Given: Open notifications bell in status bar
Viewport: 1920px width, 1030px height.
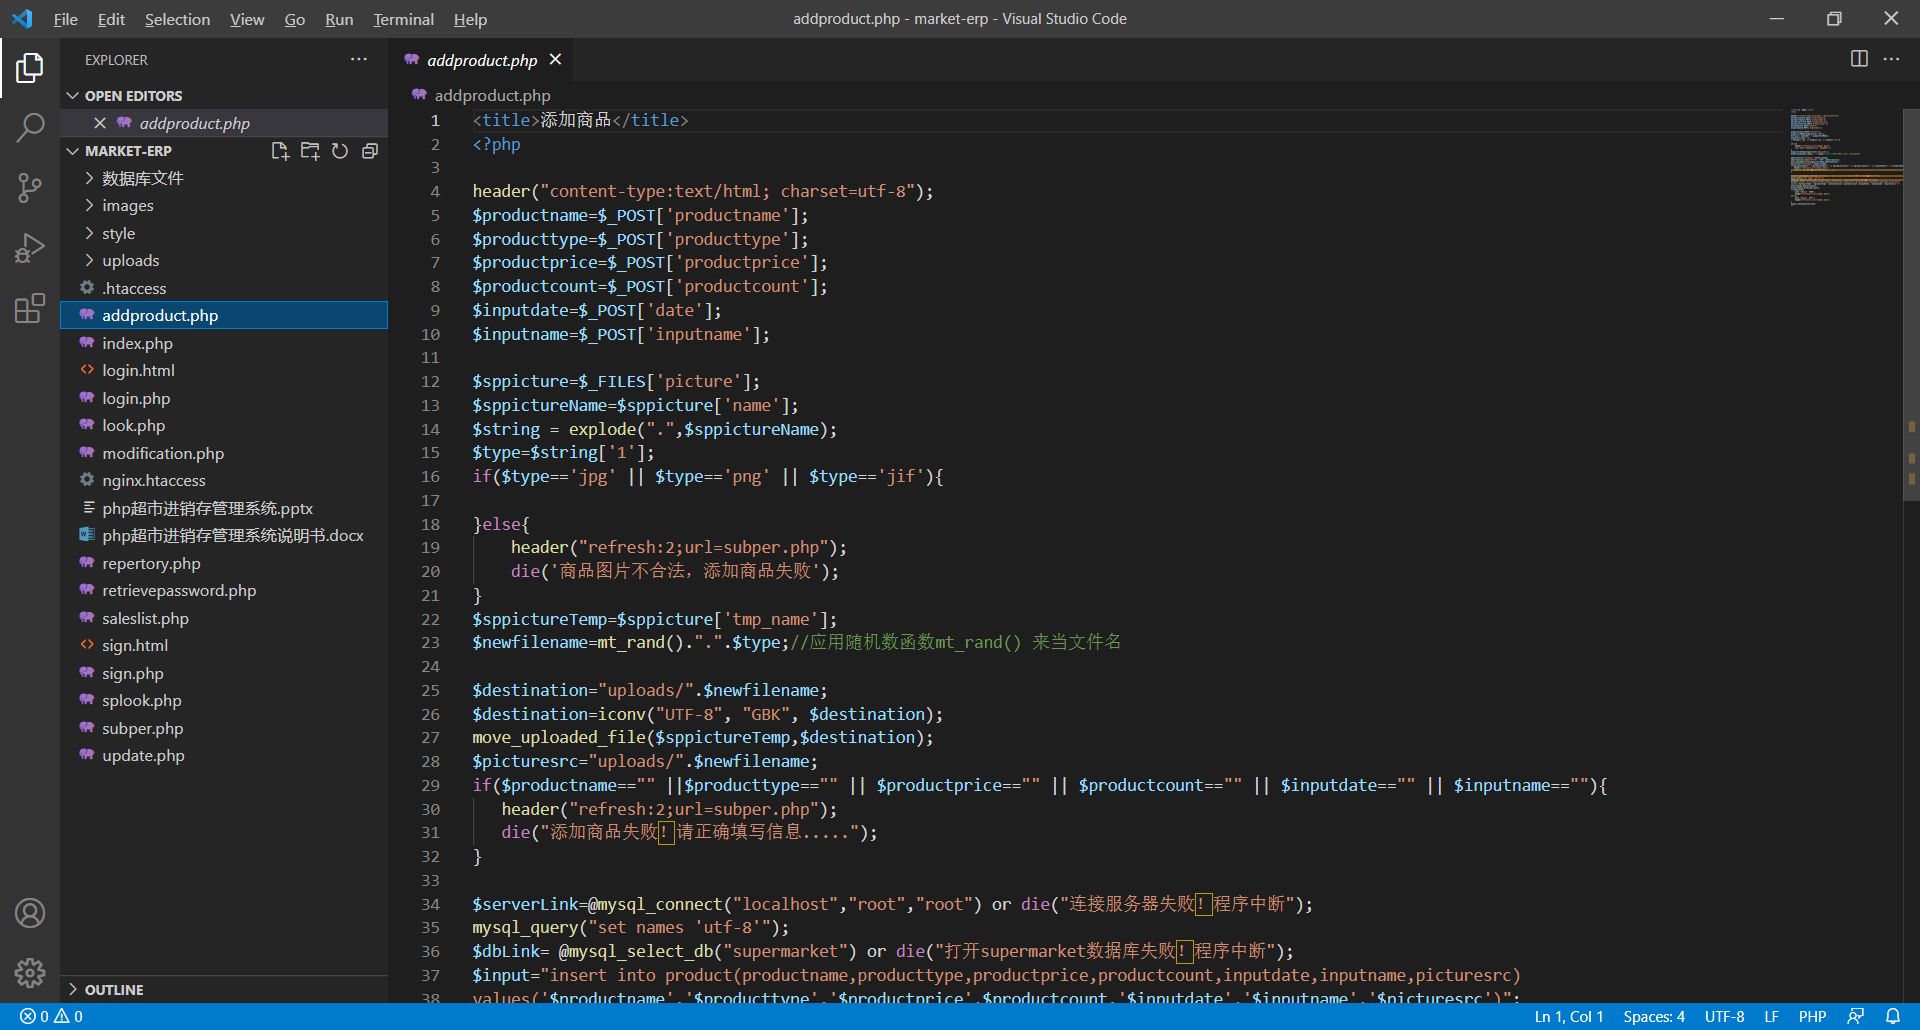Looking at the screenshot, I should click(1893, 1016).
